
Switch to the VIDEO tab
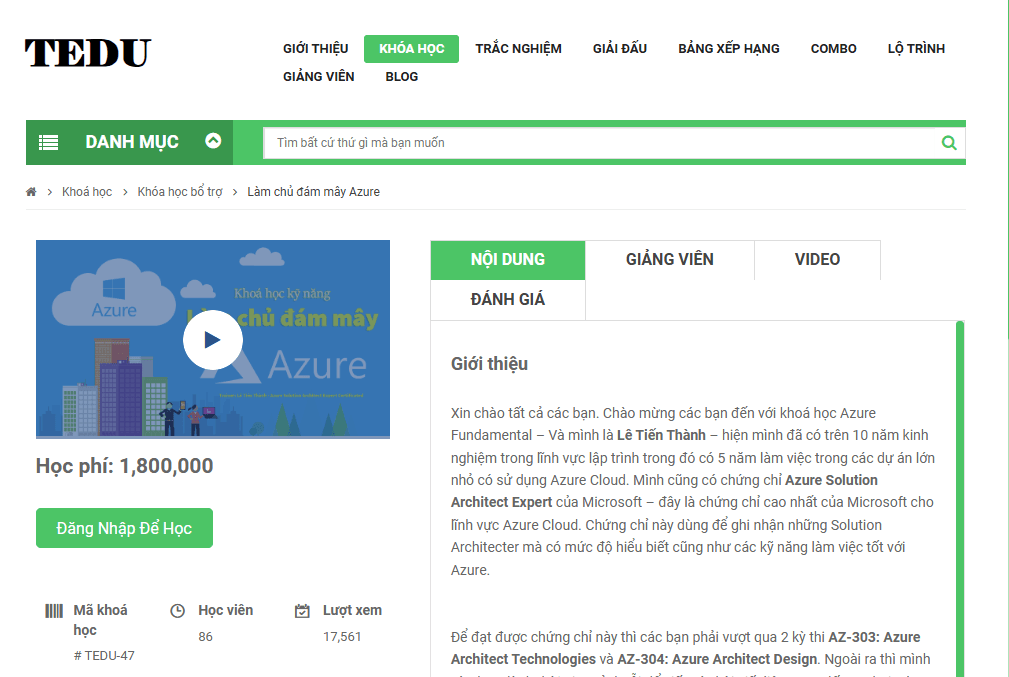(817, 259)
